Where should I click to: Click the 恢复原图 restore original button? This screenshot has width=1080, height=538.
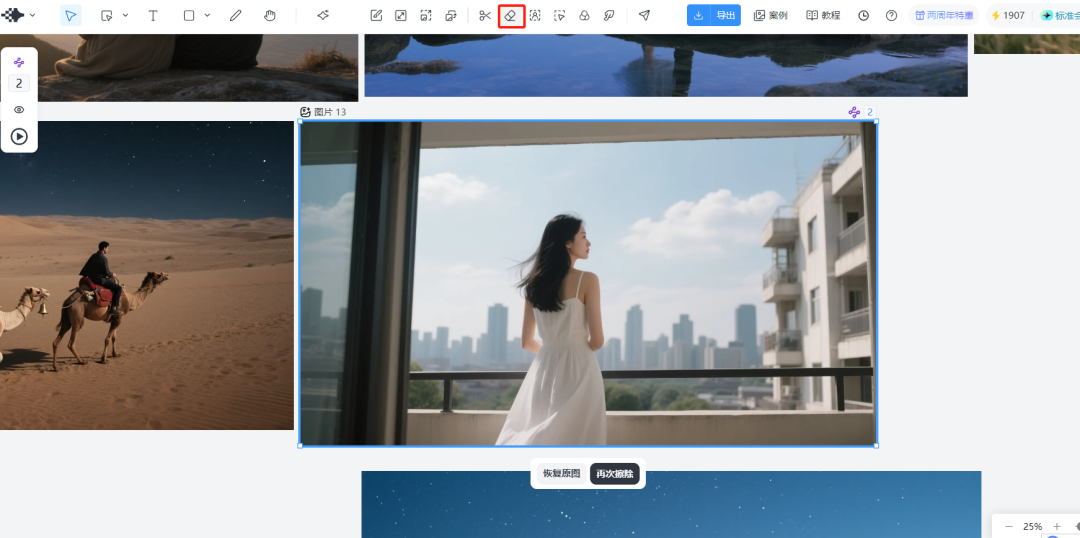[561, 474]
